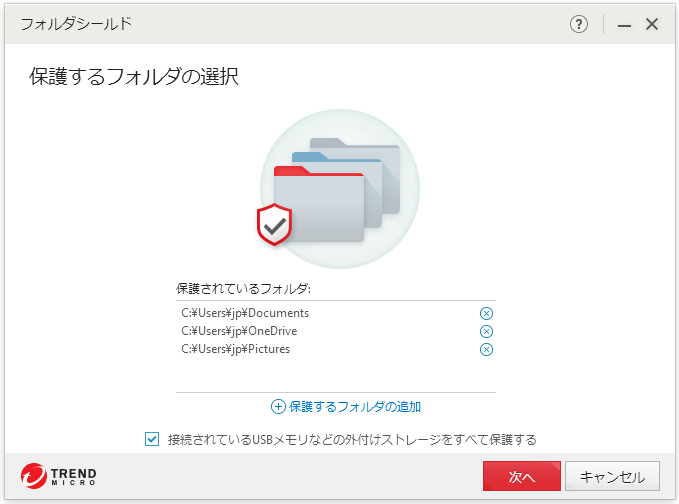Minimize the フォルダシールド window
The image size is (679, 504).
(x=625, y=24)
